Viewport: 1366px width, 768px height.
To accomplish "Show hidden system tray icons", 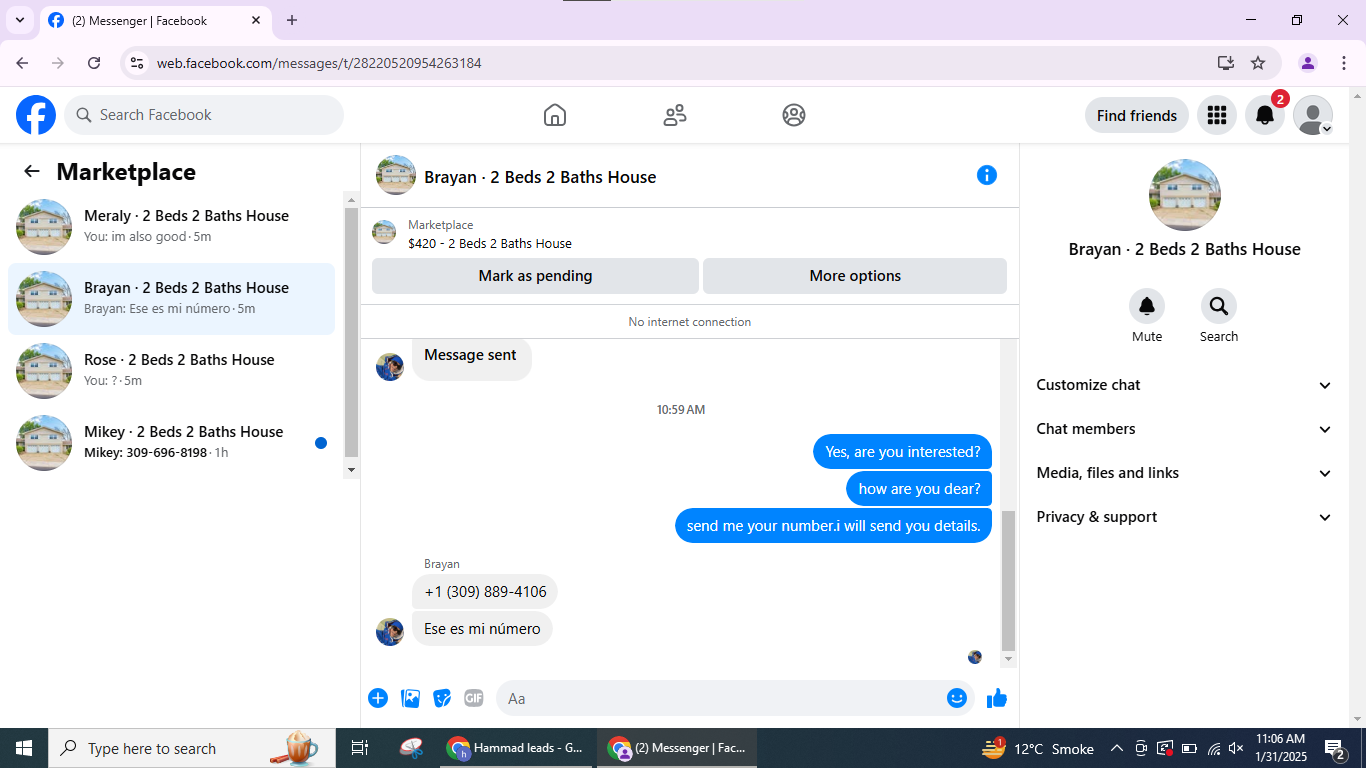I will click(x=1117, y=748).
